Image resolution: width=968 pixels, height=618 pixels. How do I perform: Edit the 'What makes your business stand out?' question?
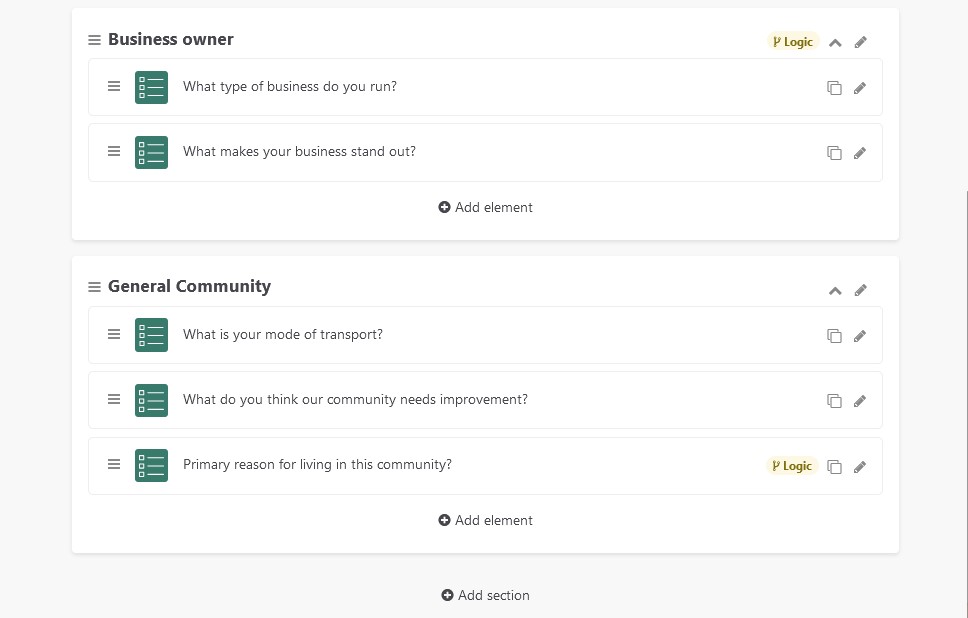point(860,153)
